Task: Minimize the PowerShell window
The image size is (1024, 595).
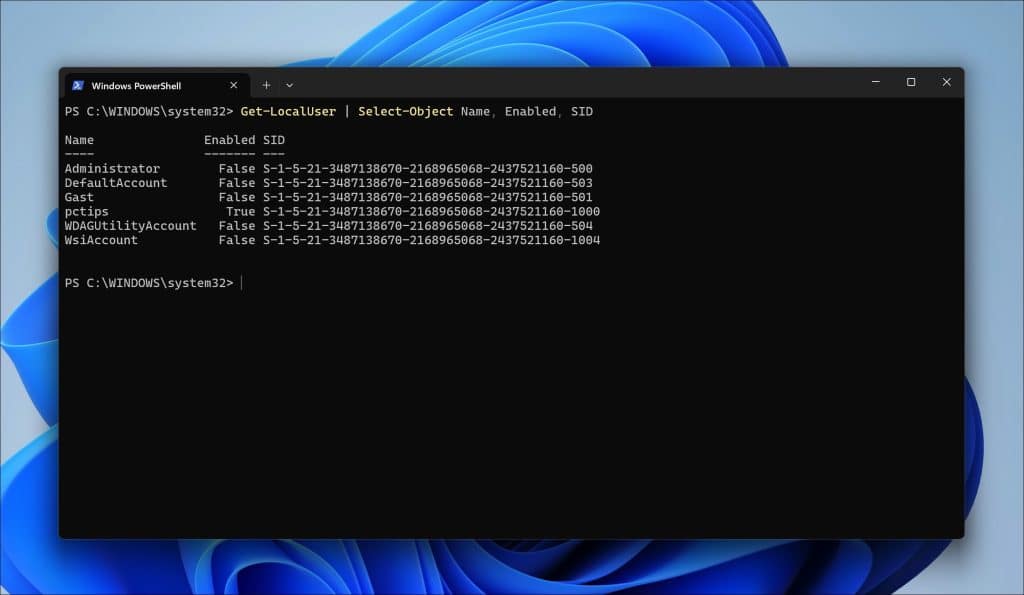Action: coord(876,82)
